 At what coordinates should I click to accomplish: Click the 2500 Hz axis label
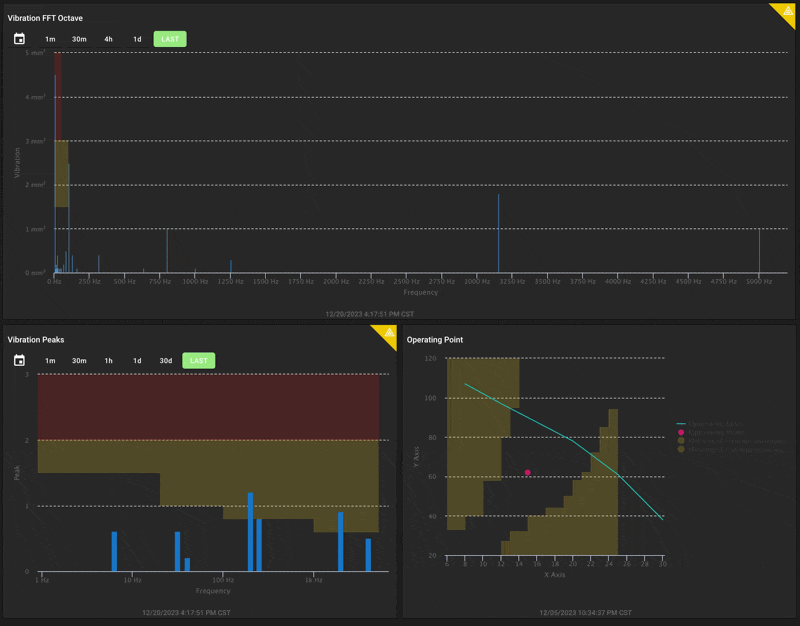coord(407,282)
